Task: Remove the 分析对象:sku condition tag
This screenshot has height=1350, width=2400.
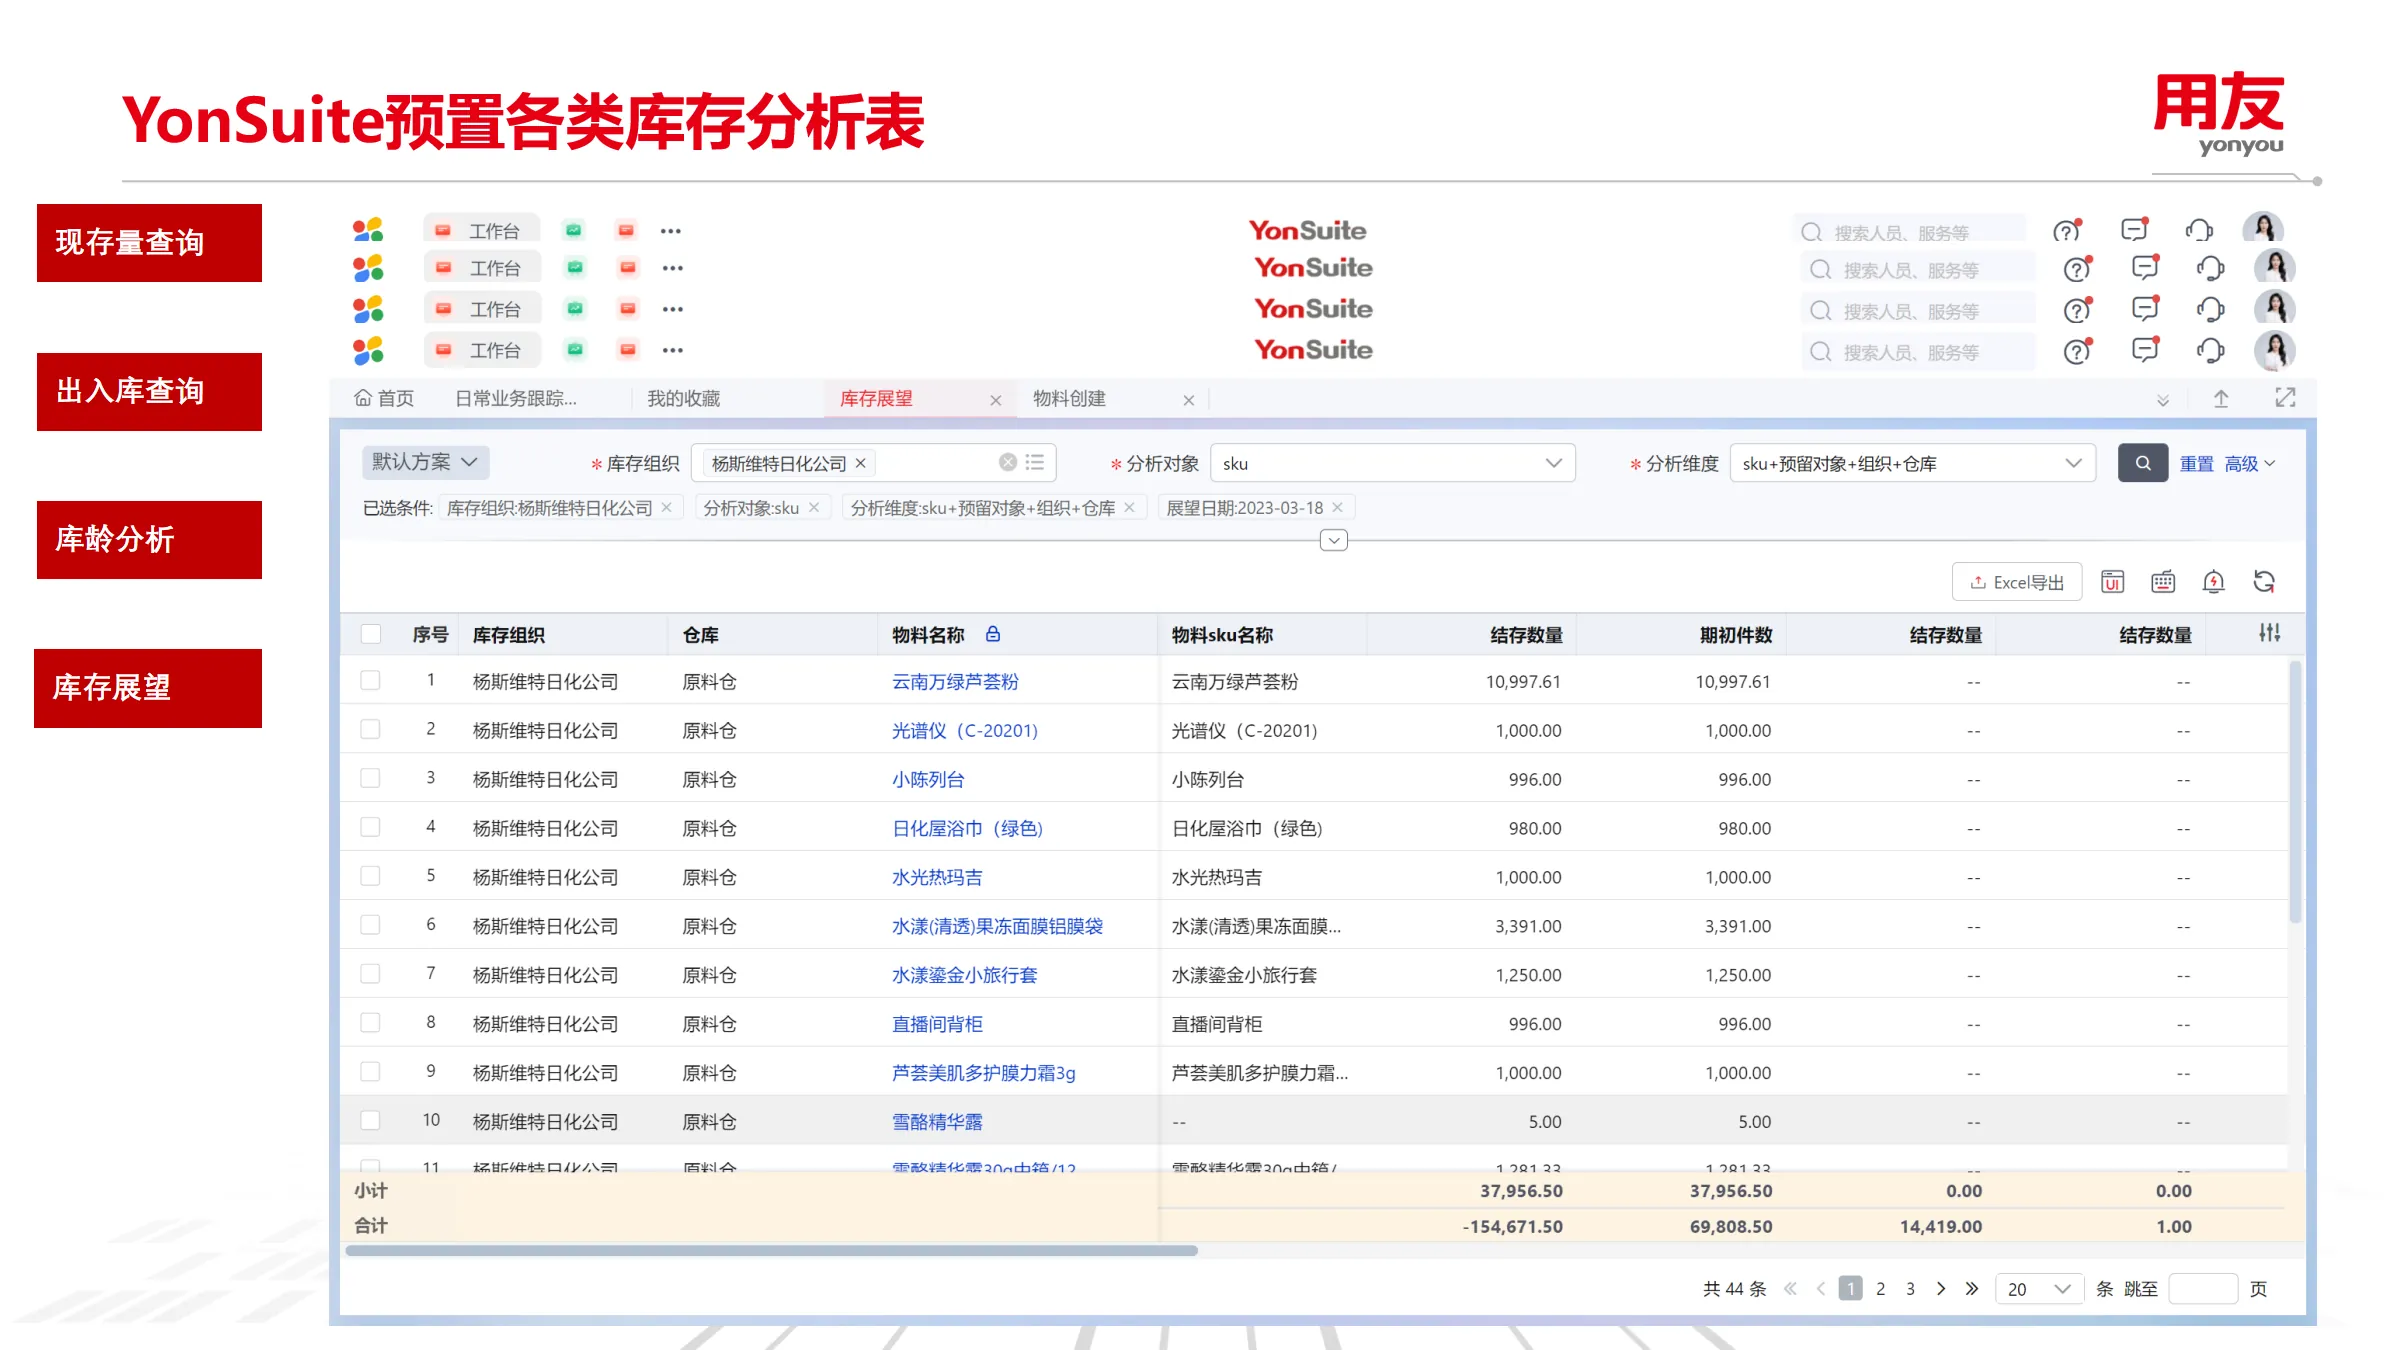Action: click(x=814, y=507)
